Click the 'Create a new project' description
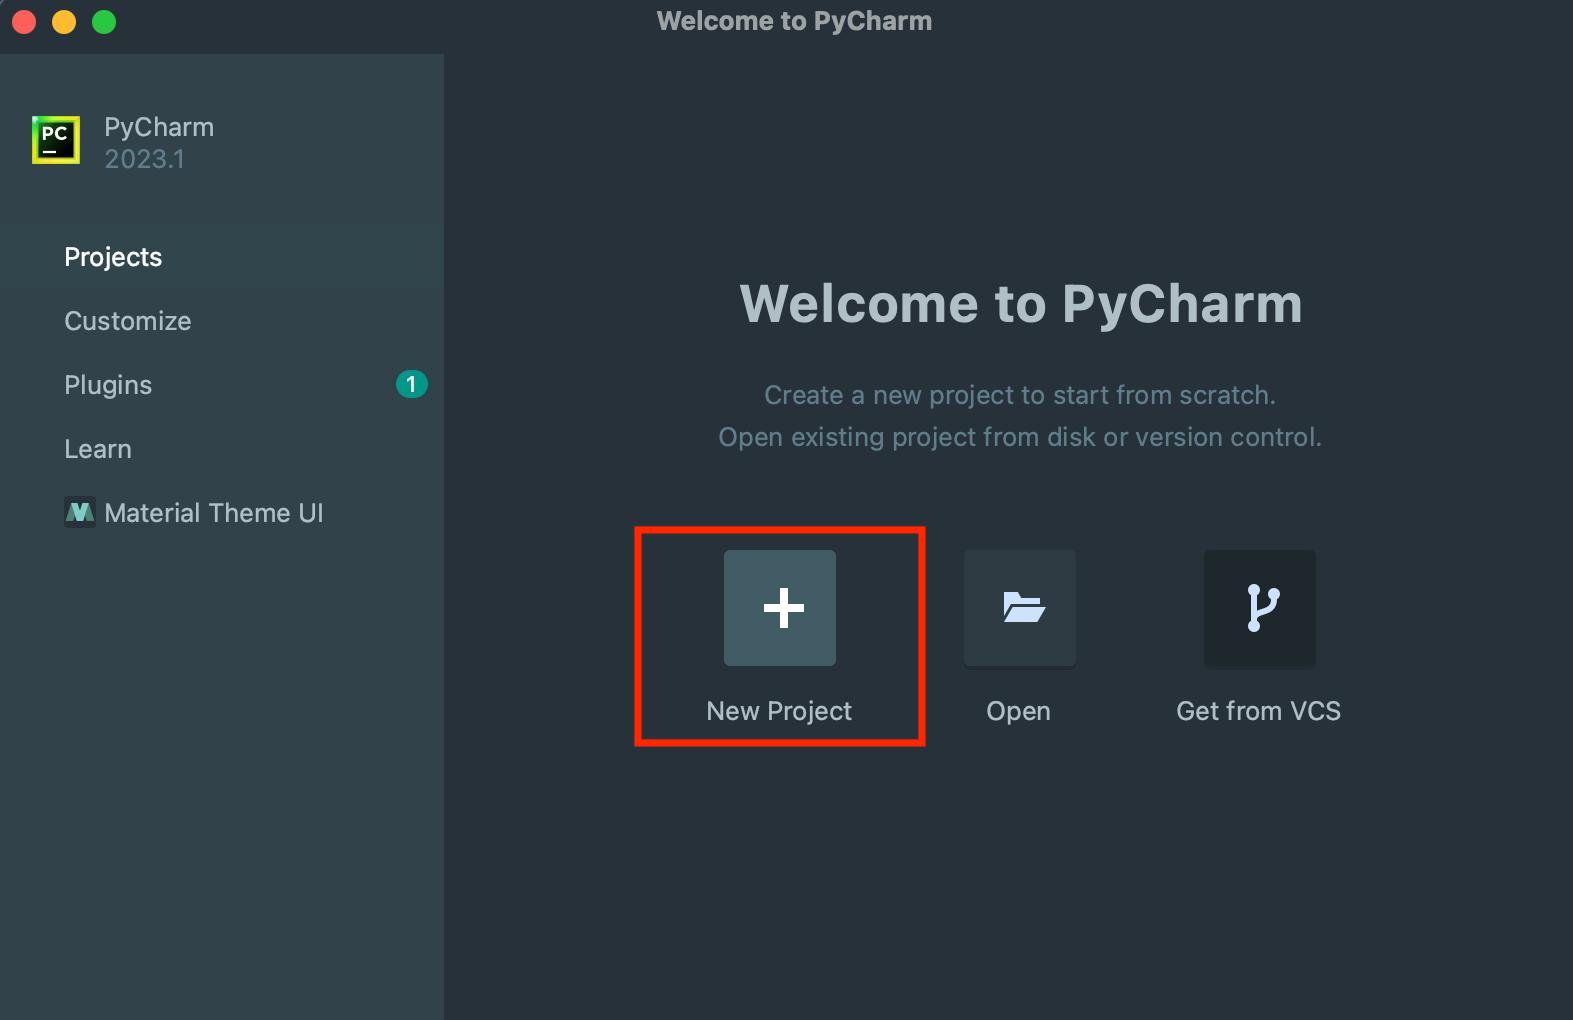Viewport: 1573px width, 1020px height. coord(1020,395)
